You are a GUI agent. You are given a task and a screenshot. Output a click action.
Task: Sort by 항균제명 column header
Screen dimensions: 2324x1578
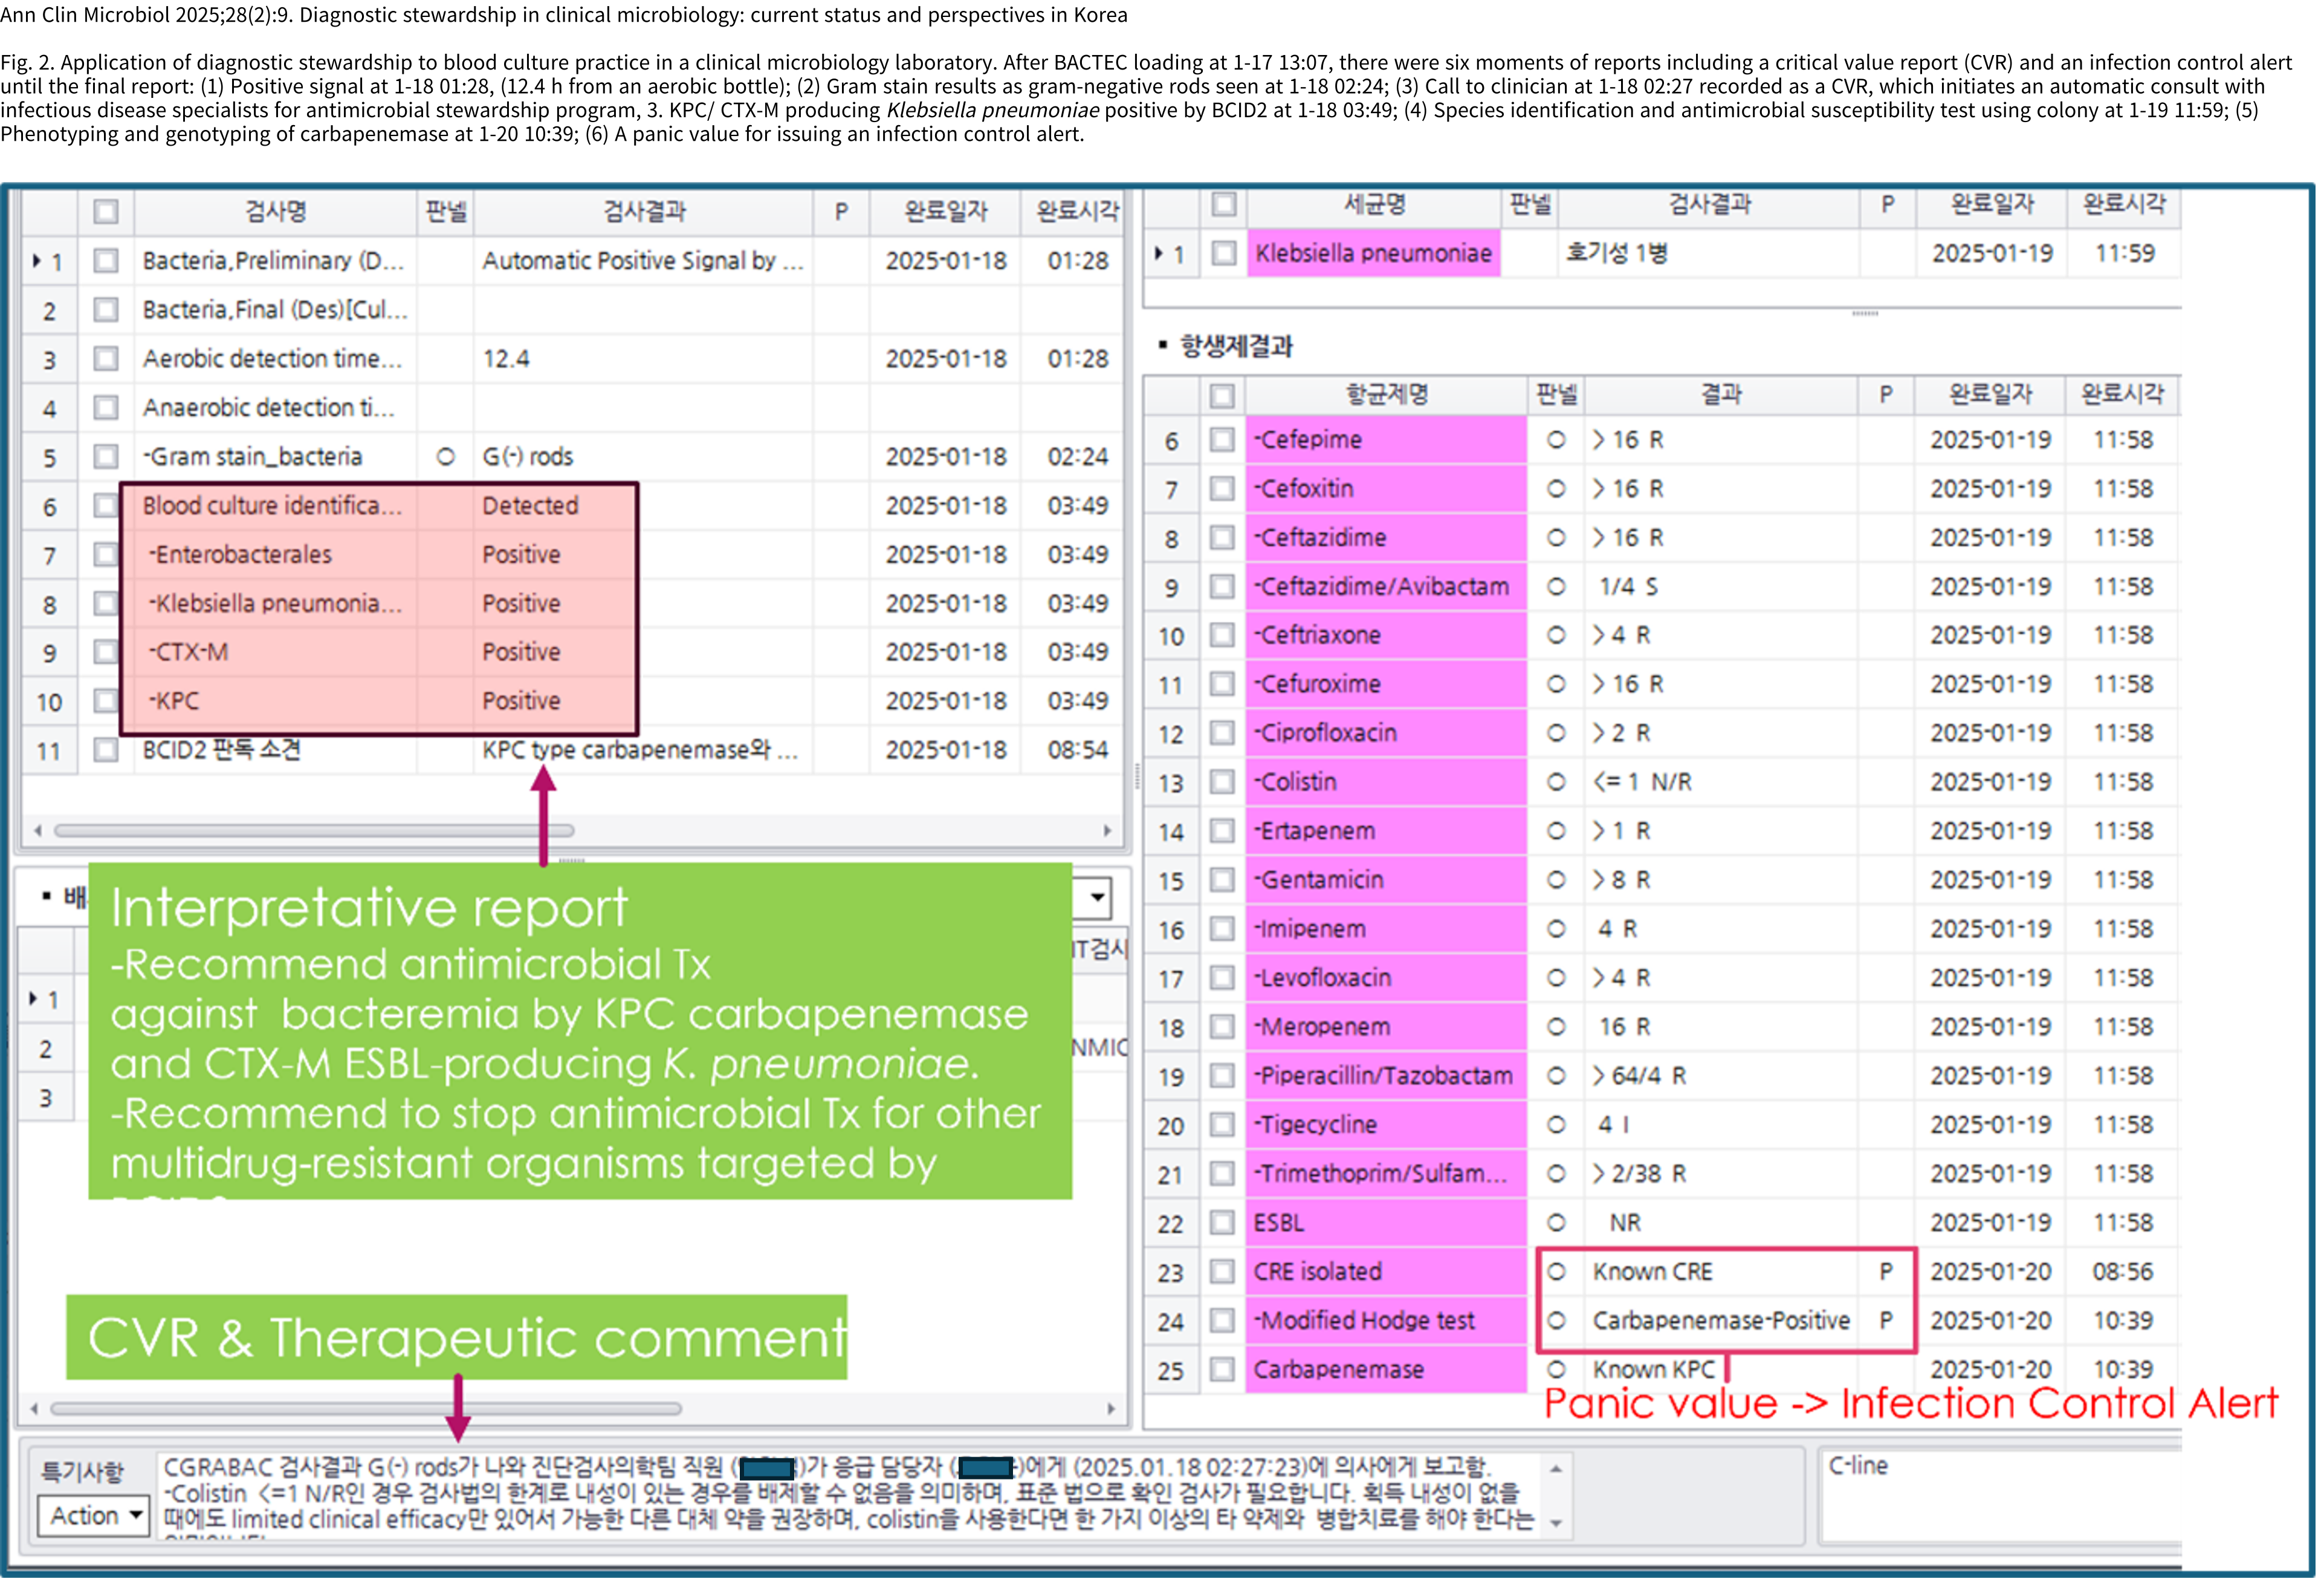[1386, 395]
